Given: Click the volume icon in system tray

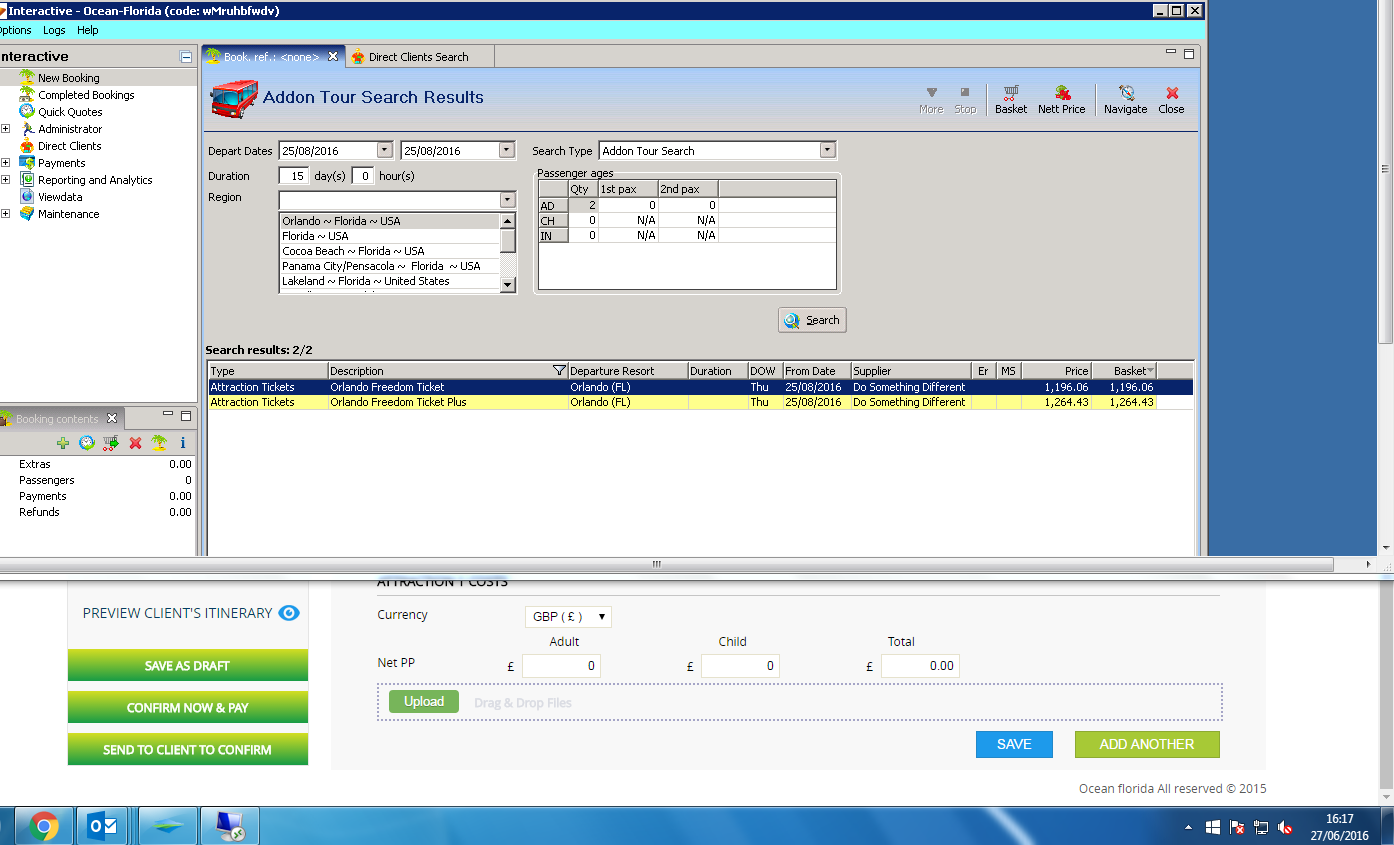Looking at the screenshot, I should point(1285,828).
